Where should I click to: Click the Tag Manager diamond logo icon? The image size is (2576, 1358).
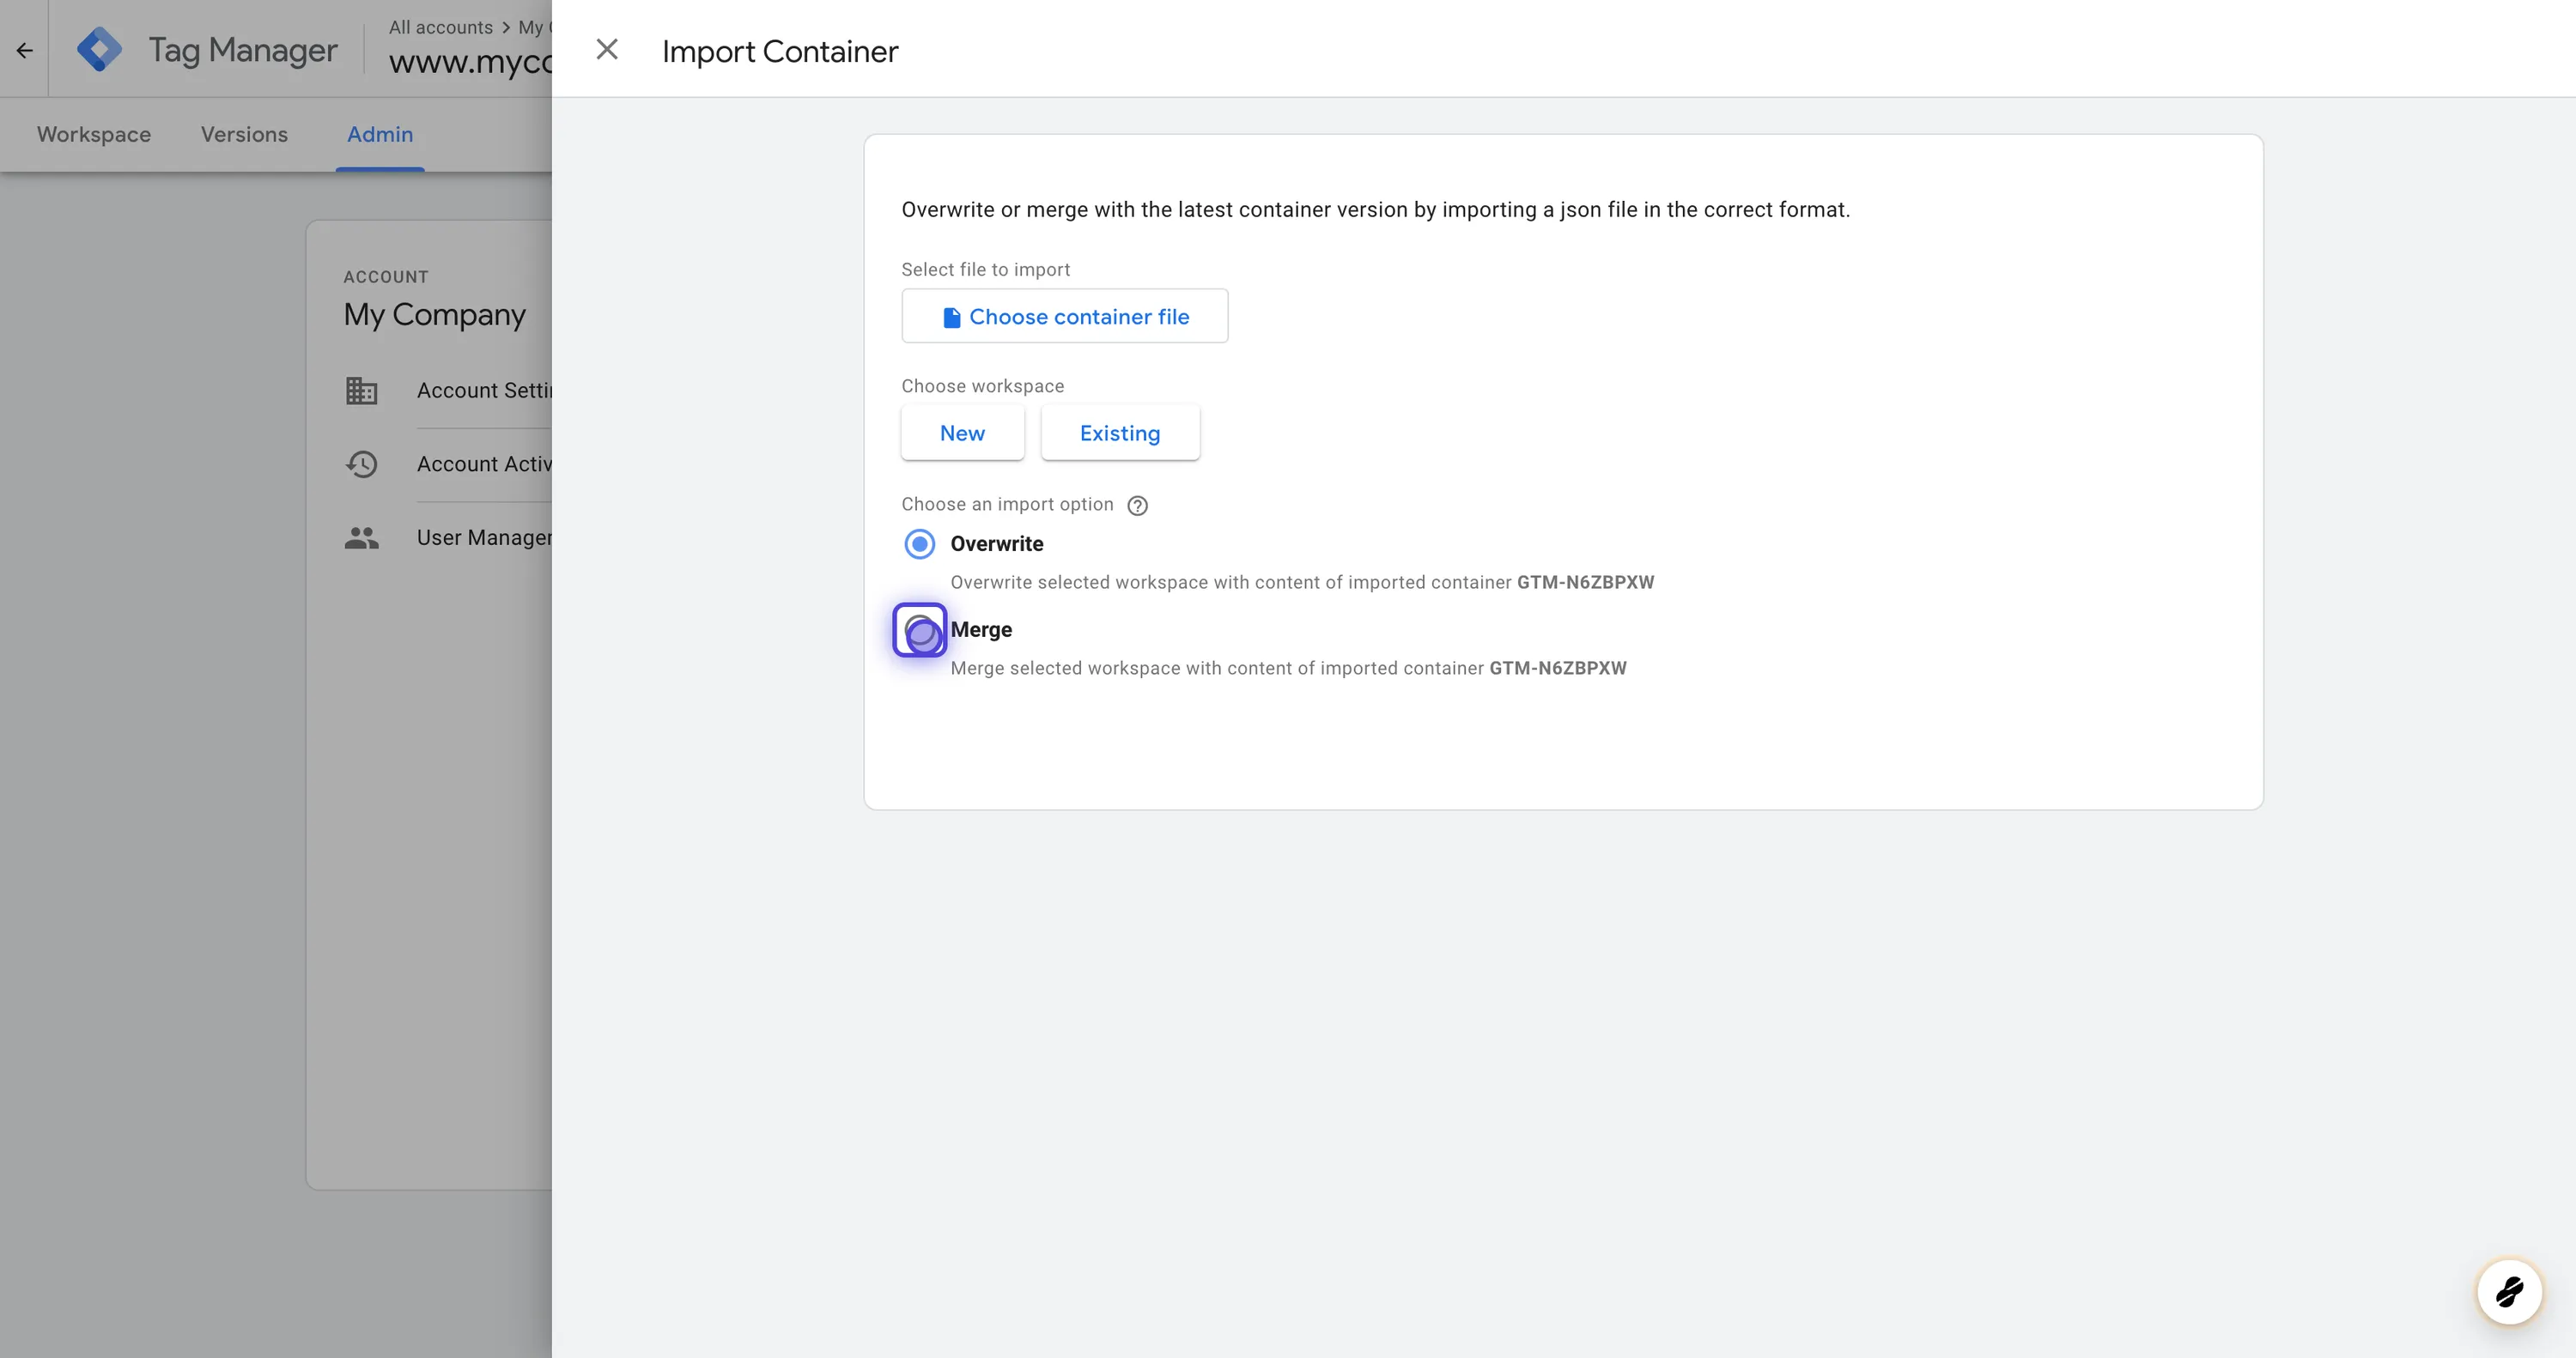(99, 48)
